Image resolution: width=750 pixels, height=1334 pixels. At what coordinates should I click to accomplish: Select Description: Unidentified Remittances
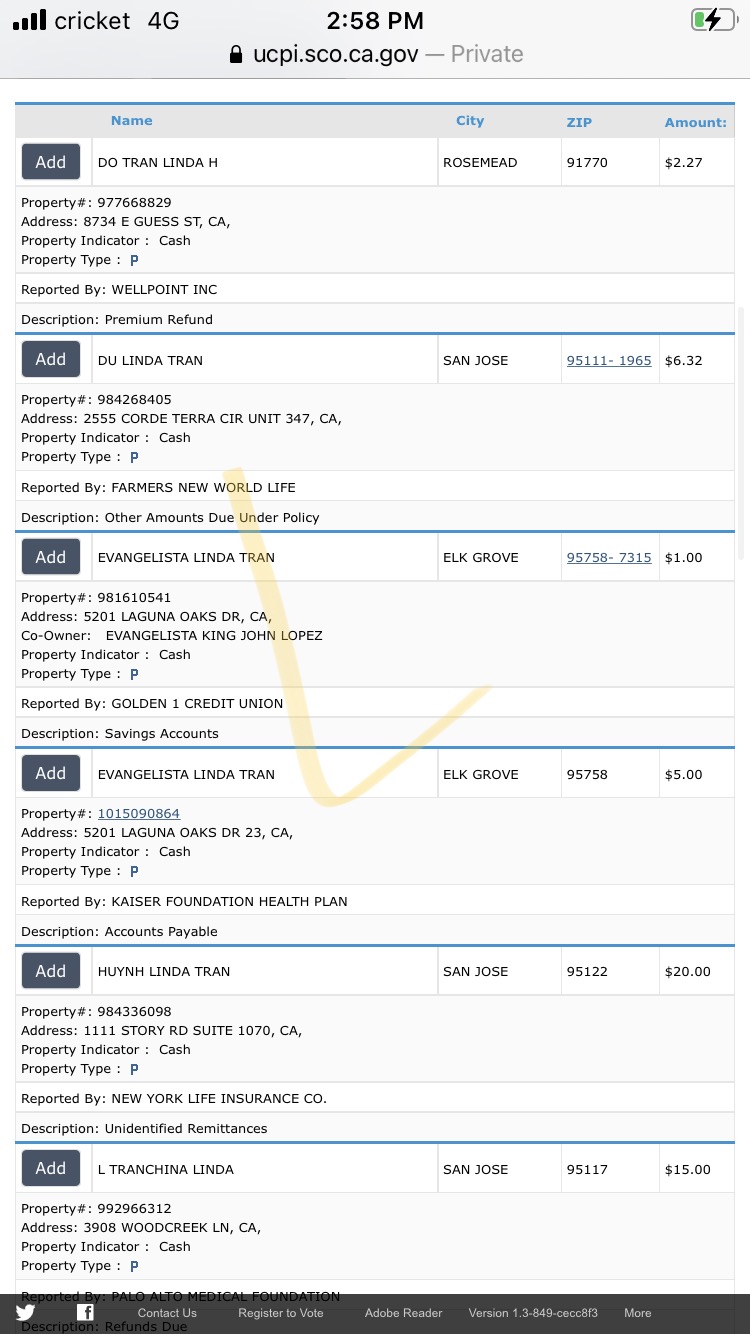click(144, 1129)
